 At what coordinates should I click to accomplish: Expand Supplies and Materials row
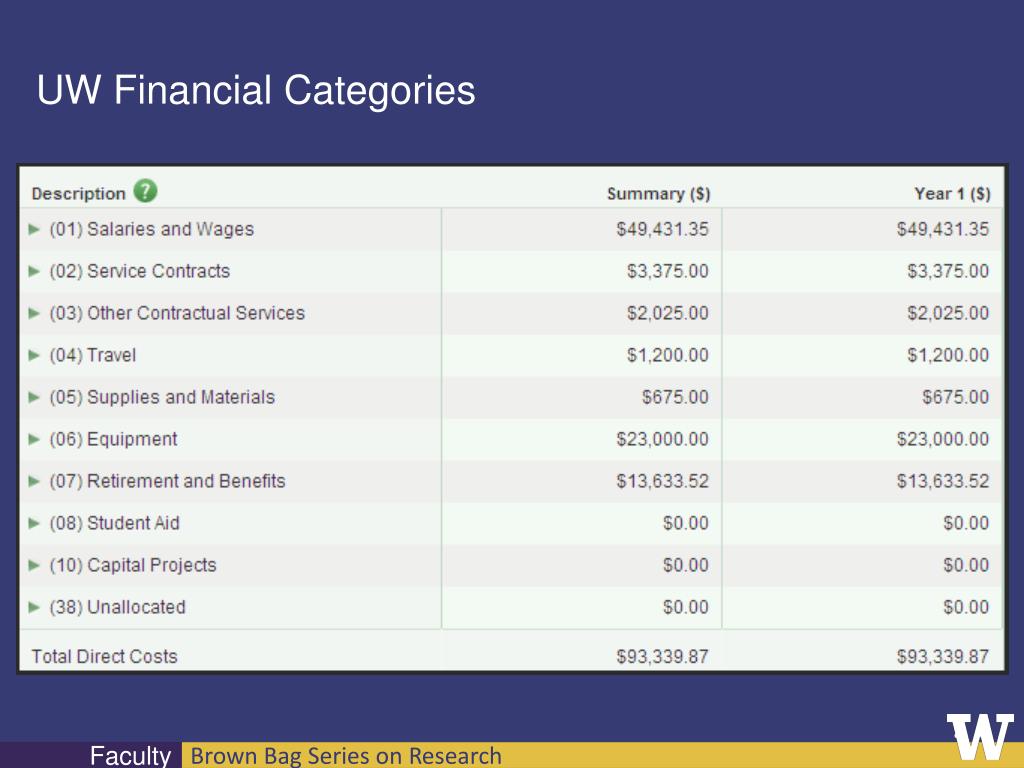click(x=35, y=397)
